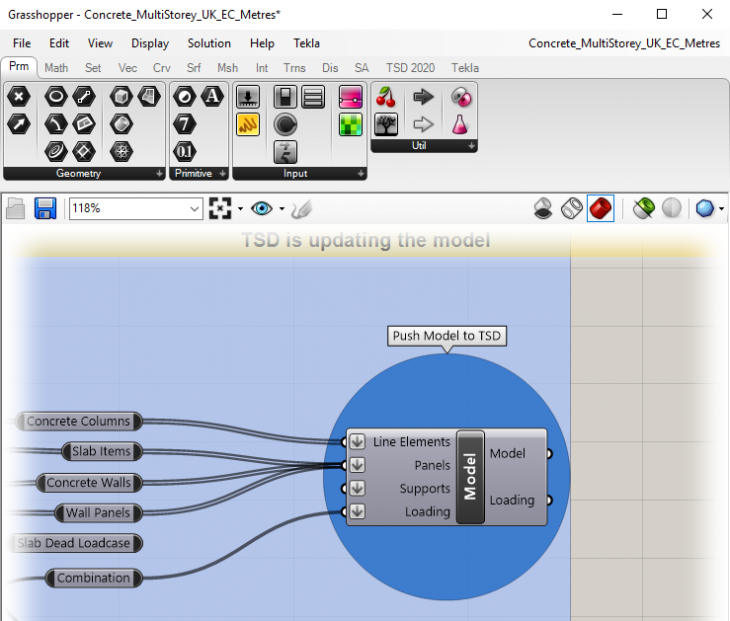This screenshot has height=621, width=730.
Task: Click the Concrete Walls parameter
Action: tap(89, 483)
